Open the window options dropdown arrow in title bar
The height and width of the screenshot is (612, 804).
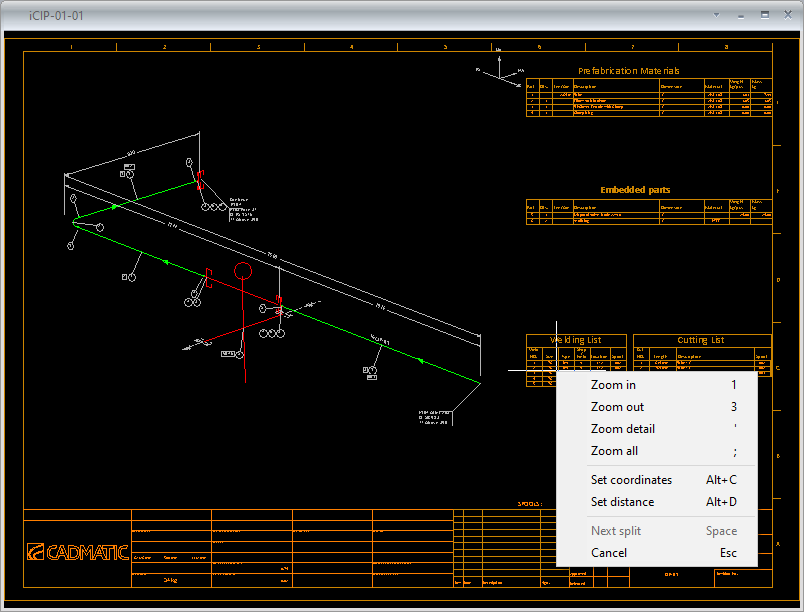pos(717,15)
